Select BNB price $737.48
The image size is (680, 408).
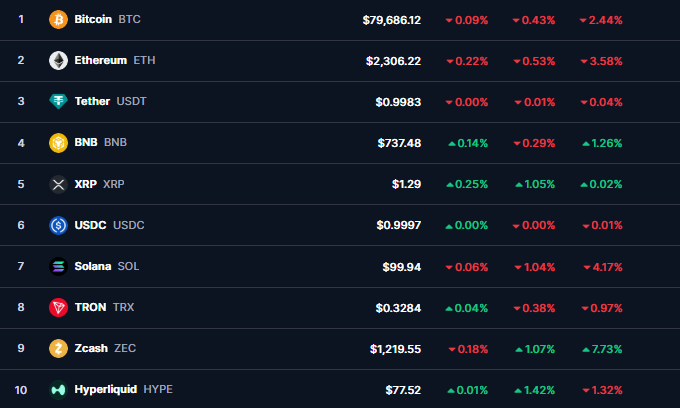coord(399,143)
